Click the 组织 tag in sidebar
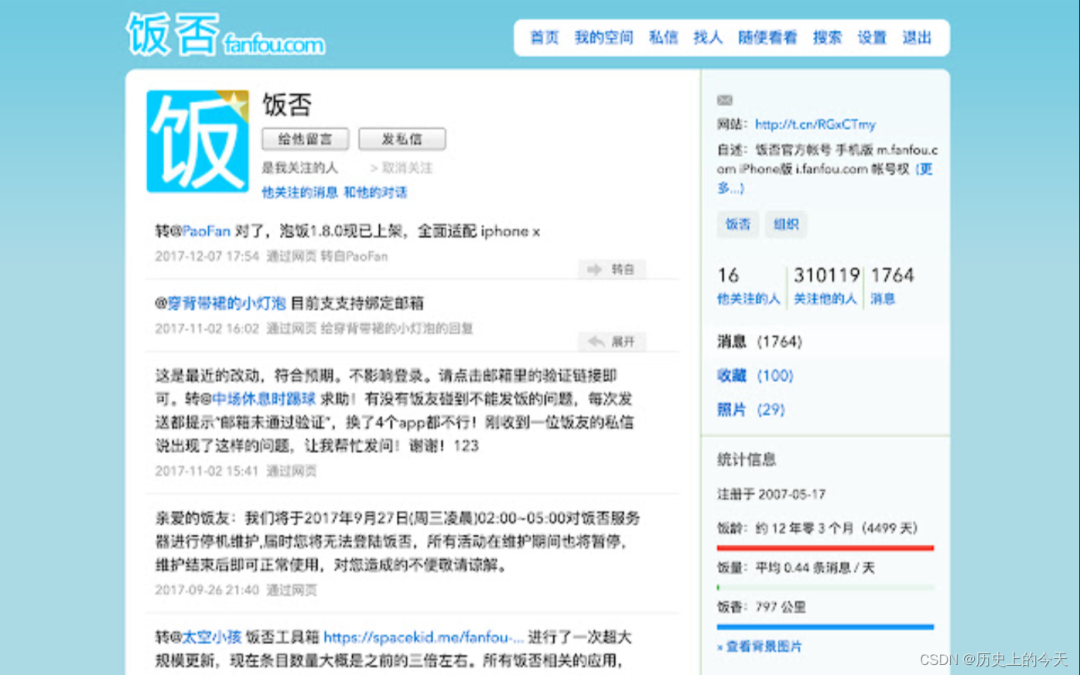This screenshot has height=675, width=1080. (786, 225)
